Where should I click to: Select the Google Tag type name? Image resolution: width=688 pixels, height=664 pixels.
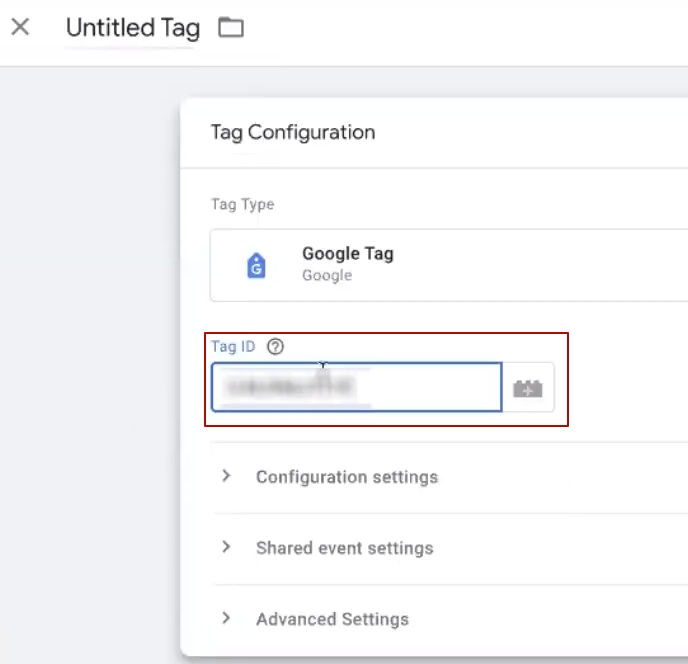coord(347,254)
